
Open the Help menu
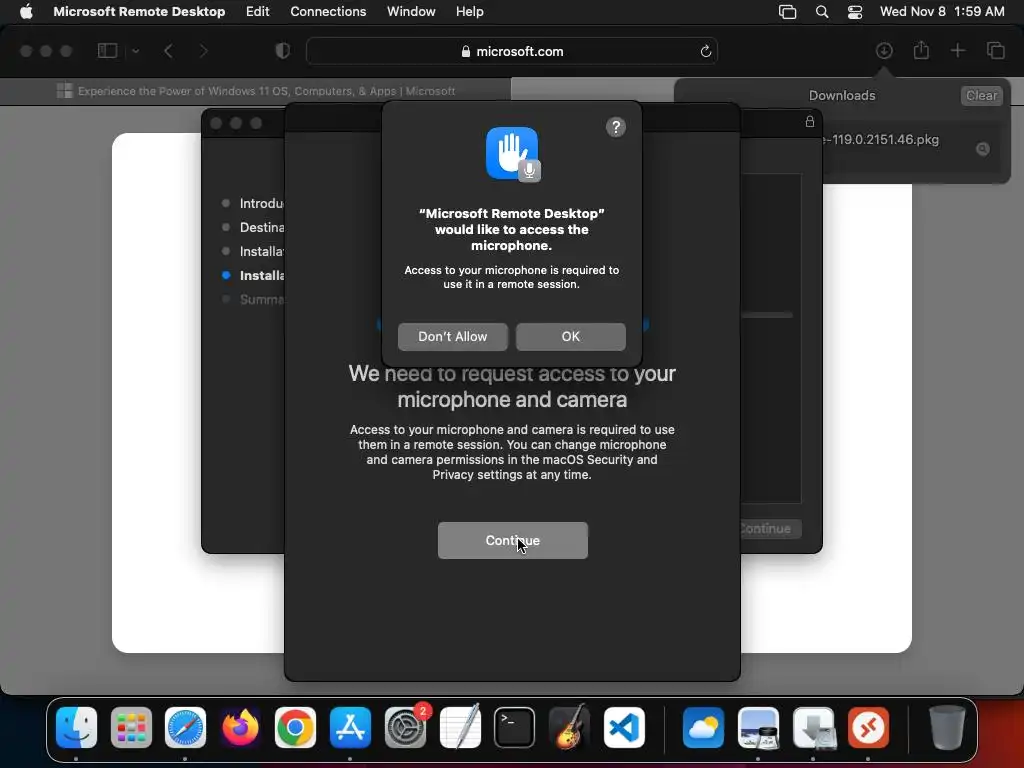(470, 11)
